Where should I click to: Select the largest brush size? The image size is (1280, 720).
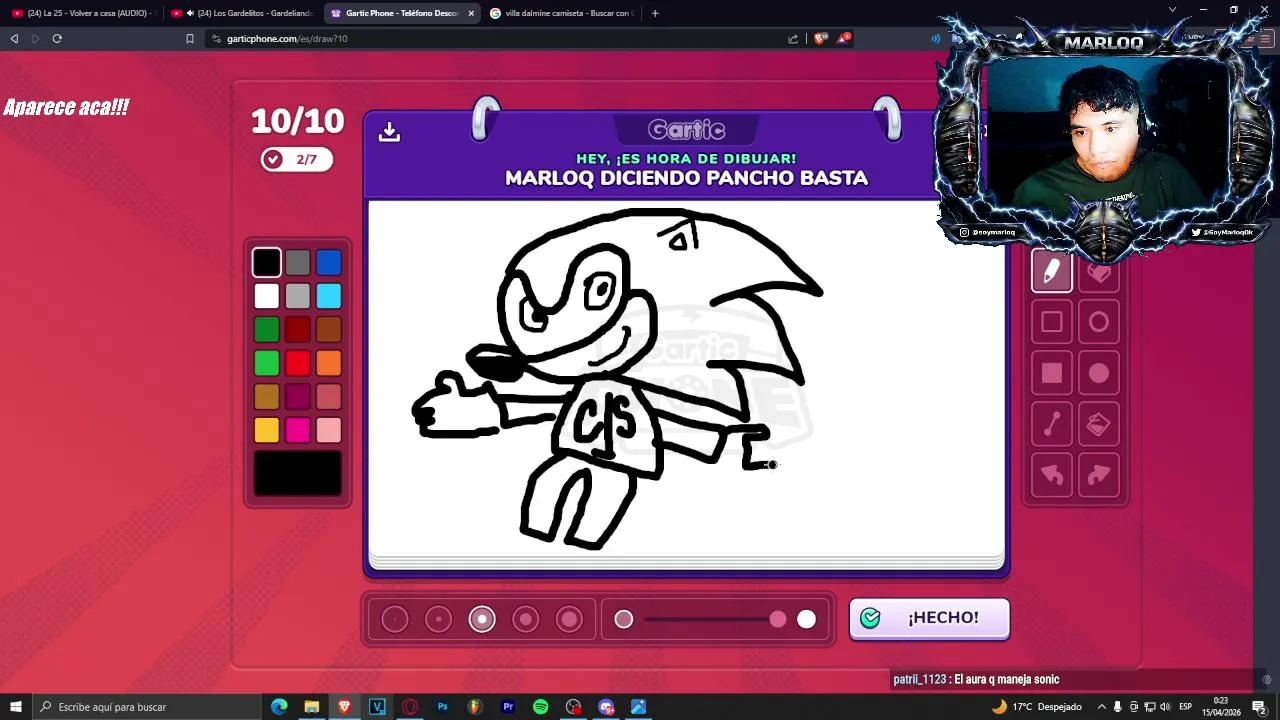pyautogui.click(x=569, y=620)
